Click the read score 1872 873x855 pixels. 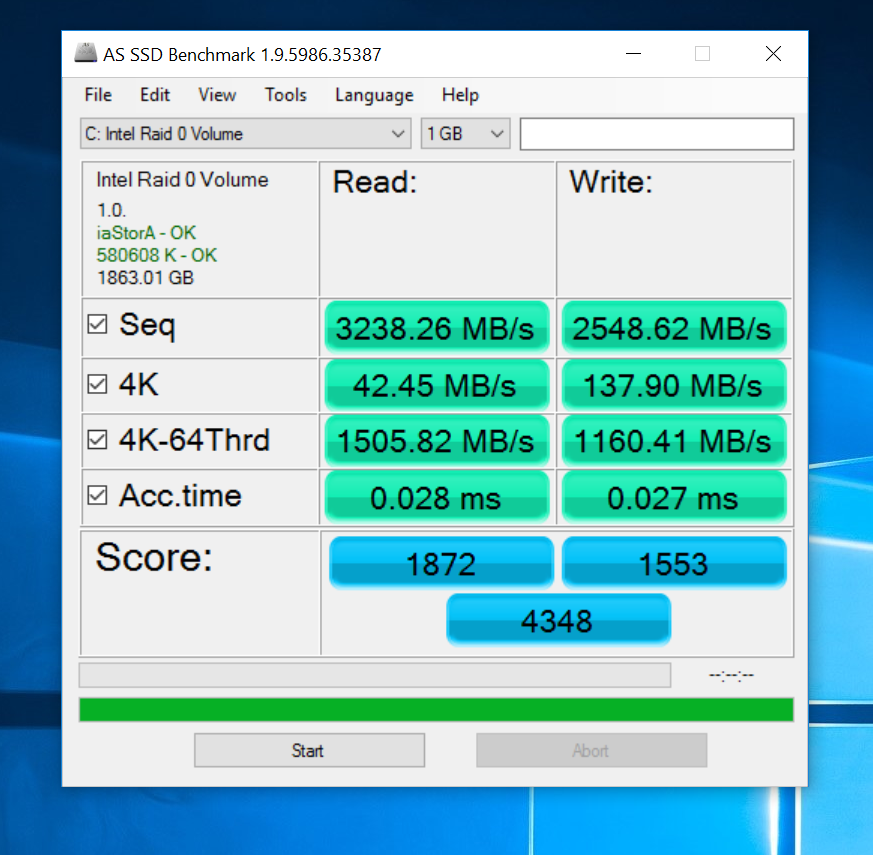pos(441,563)
